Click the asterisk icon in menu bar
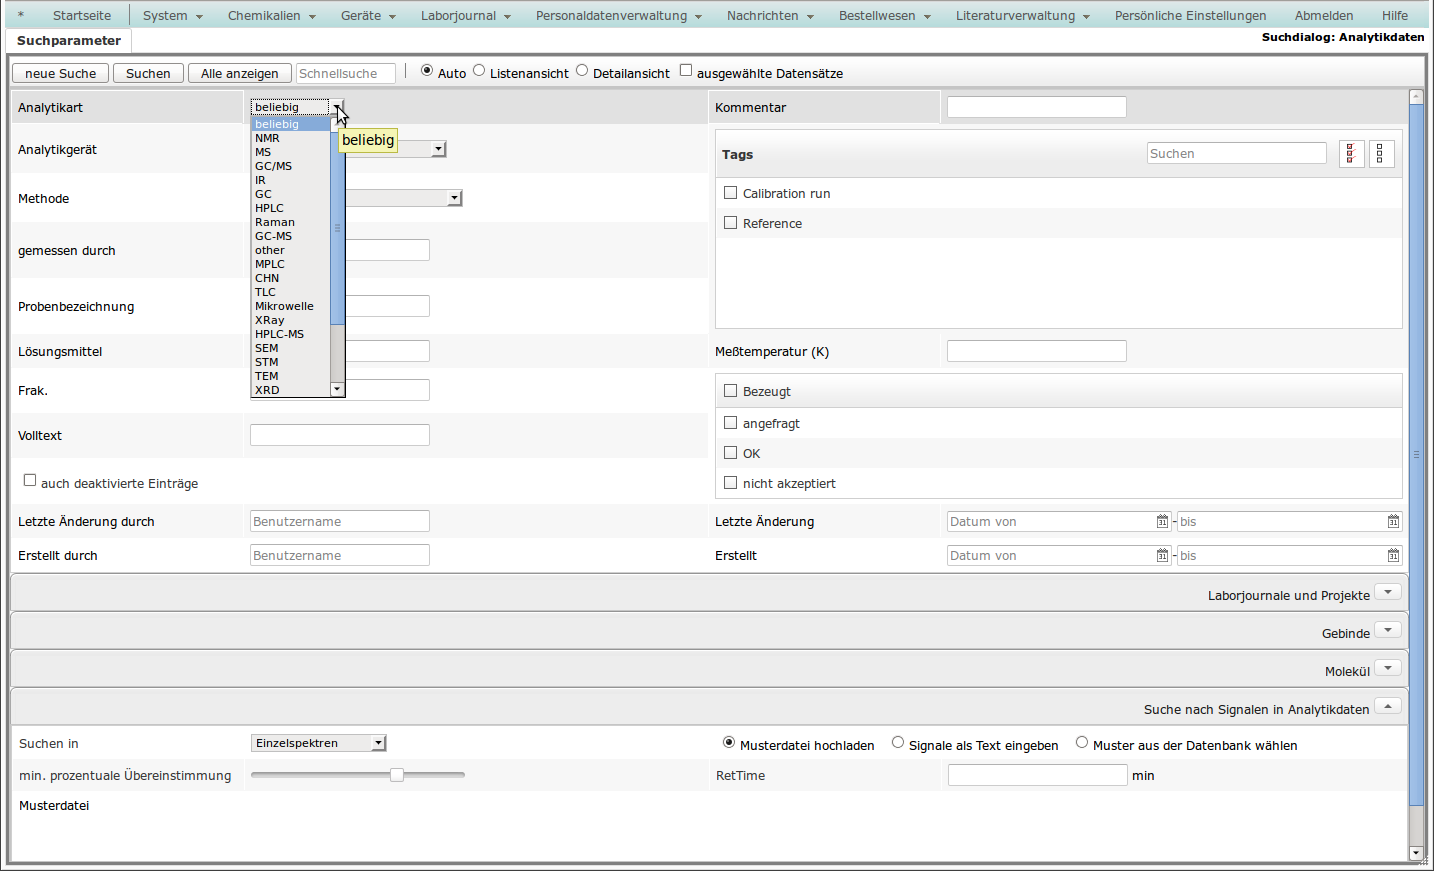Viewport: 1434px width, 871px height. (x=20, y=16)
